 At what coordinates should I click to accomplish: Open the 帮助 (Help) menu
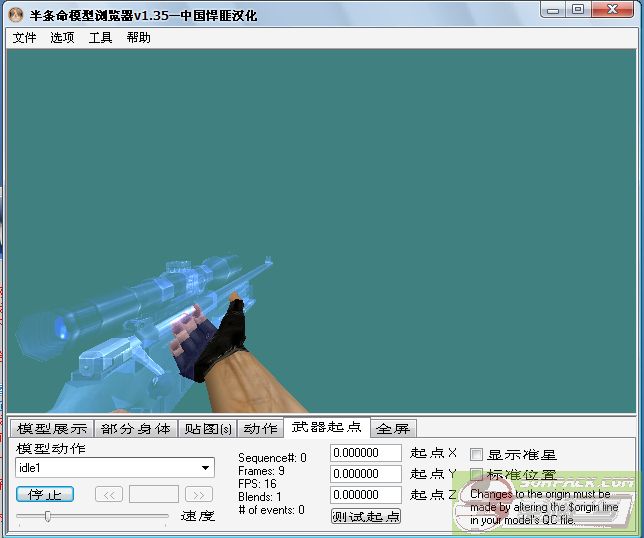coord(138,38)
